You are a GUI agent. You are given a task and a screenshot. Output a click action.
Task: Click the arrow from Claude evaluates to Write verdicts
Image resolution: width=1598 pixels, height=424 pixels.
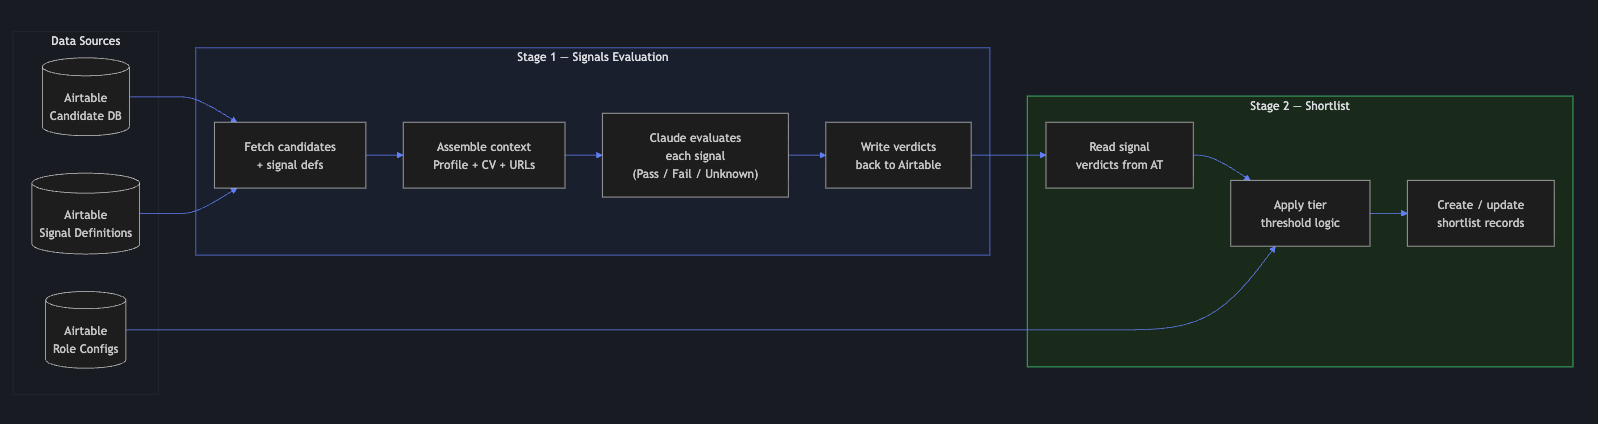(806, 155)
